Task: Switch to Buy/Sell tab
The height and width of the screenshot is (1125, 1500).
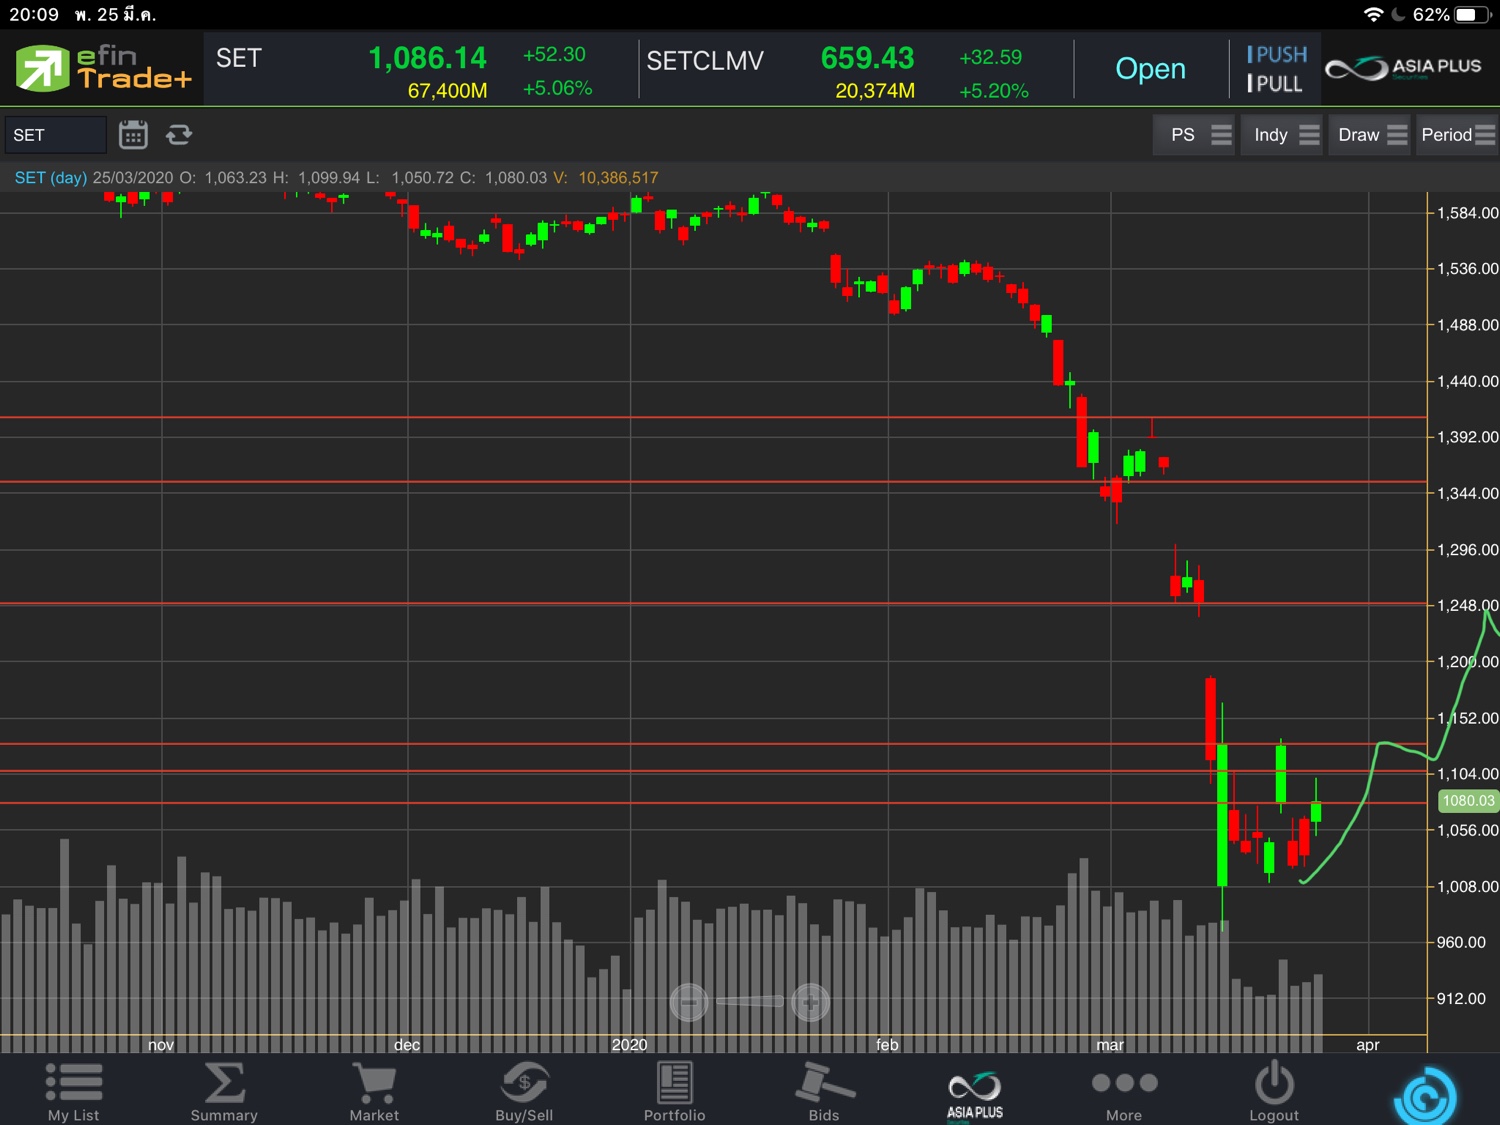Action: coord(524,1092)
